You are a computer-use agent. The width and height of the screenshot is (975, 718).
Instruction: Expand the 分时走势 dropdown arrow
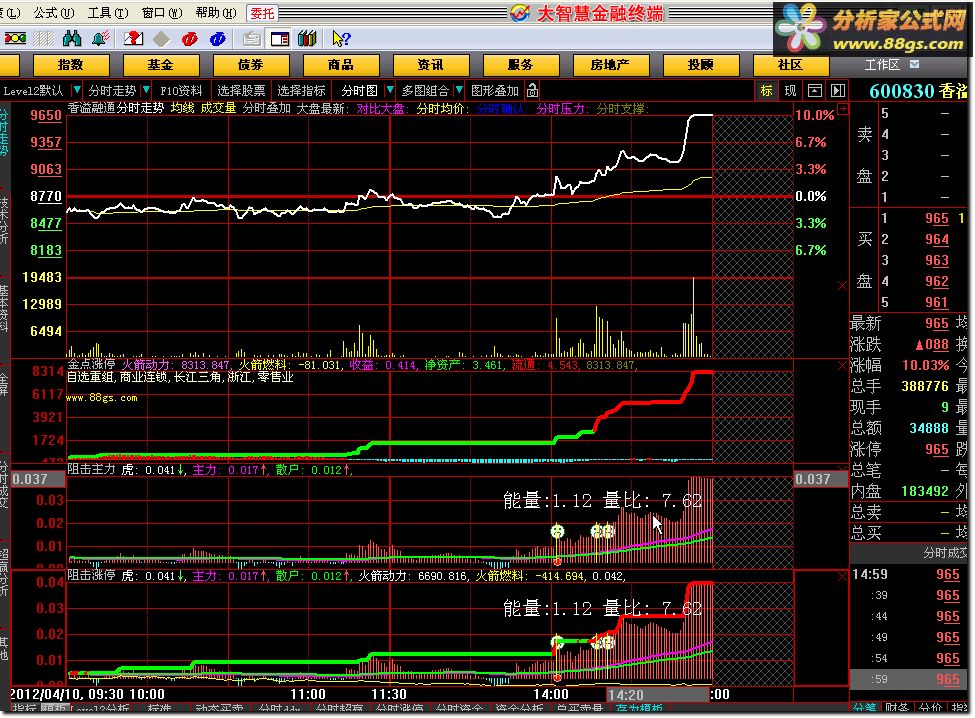pos(146,91)
